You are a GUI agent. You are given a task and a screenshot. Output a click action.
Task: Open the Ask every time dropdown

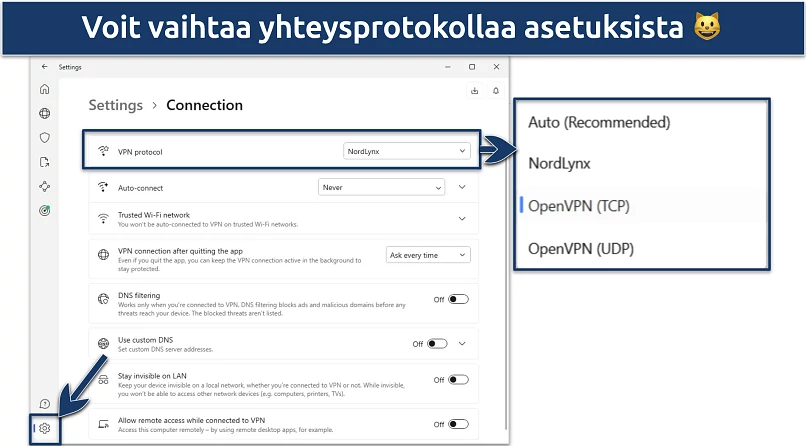click(428, 255)
